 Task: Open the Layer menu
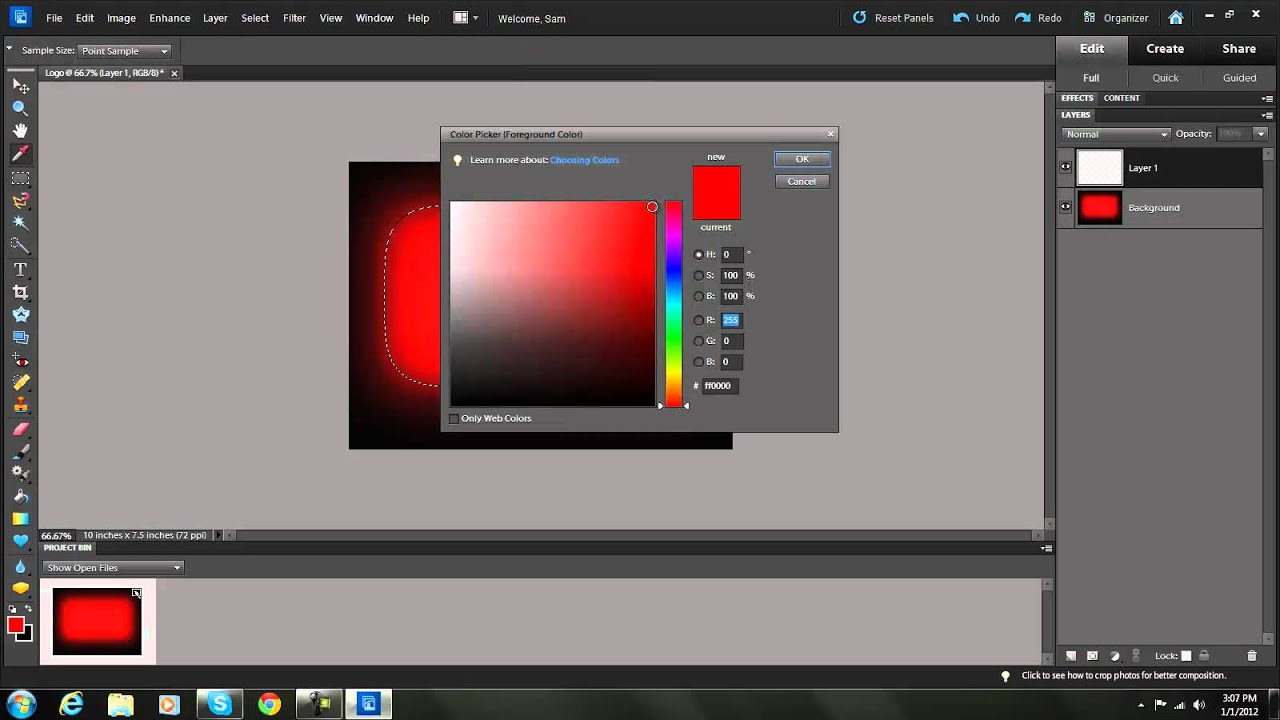coord(215,18)
